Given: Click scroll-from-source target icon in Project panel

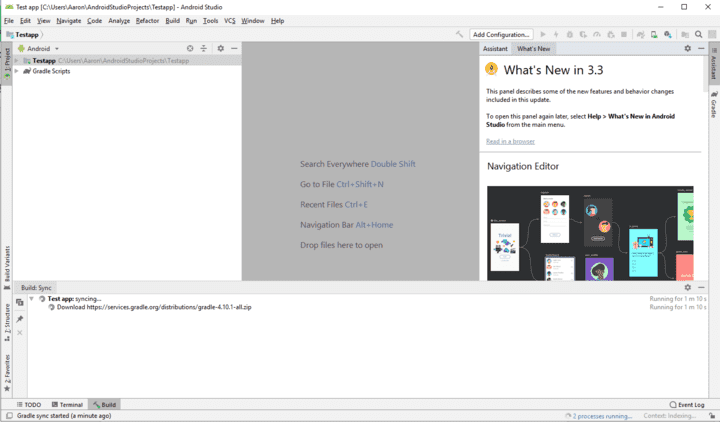Looking at the screenshot, I should click(190, 48).
